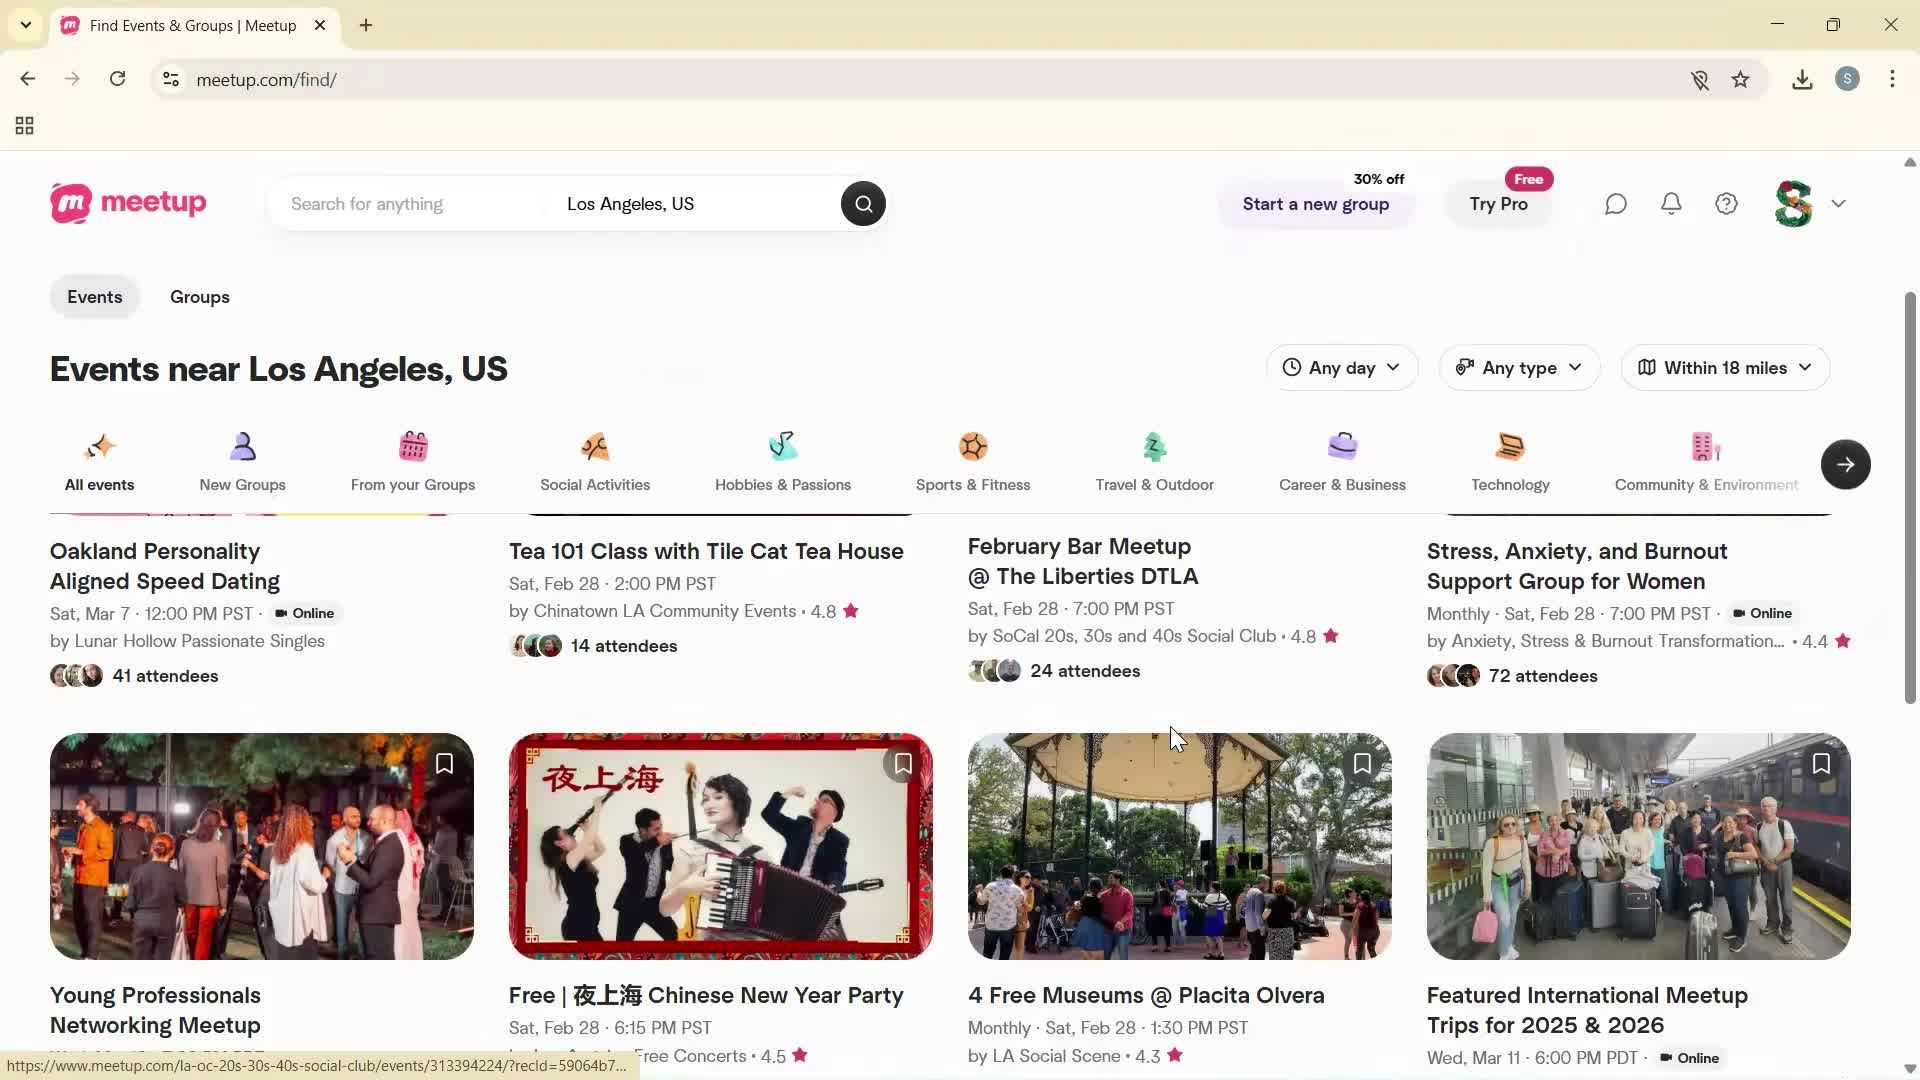Select the Career & Business category
The image size is (1920, 1080).
coord(1341,460)
